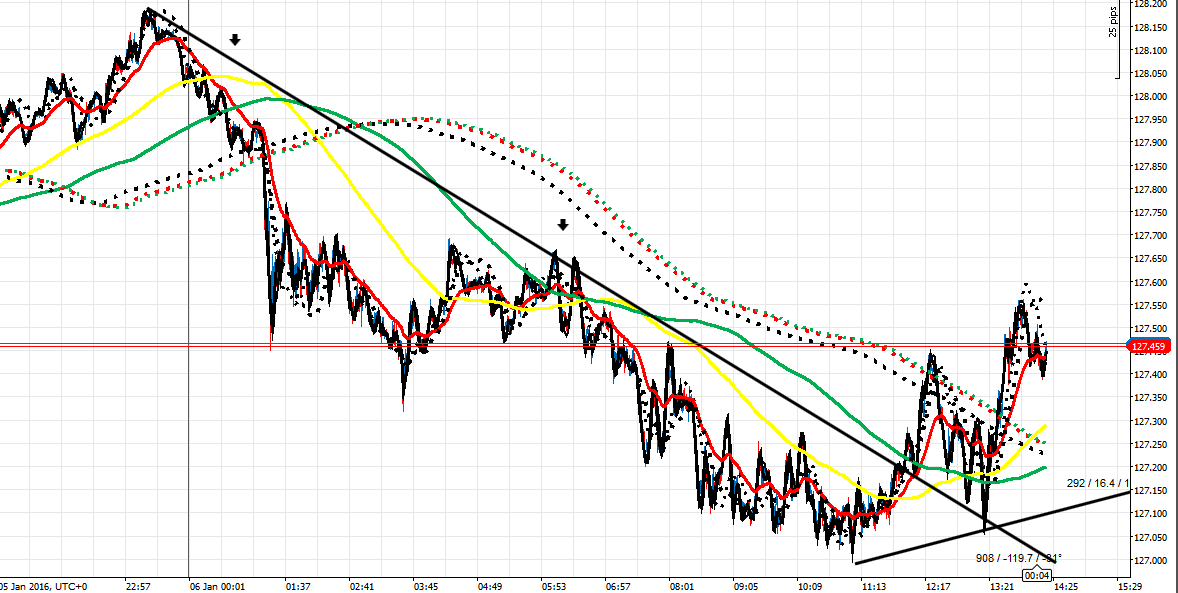Click the 128.000 price axis label

1151,97
